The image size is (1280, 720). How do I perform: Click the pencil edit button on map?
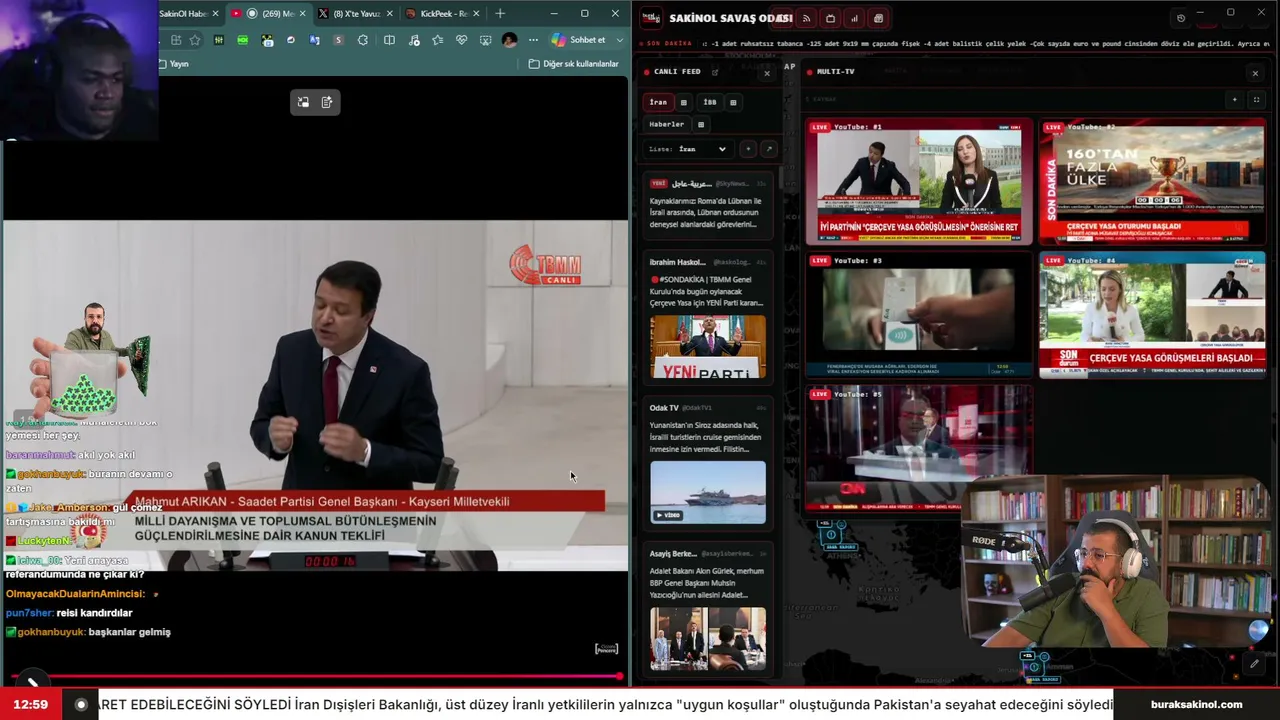pos(1254,663)
